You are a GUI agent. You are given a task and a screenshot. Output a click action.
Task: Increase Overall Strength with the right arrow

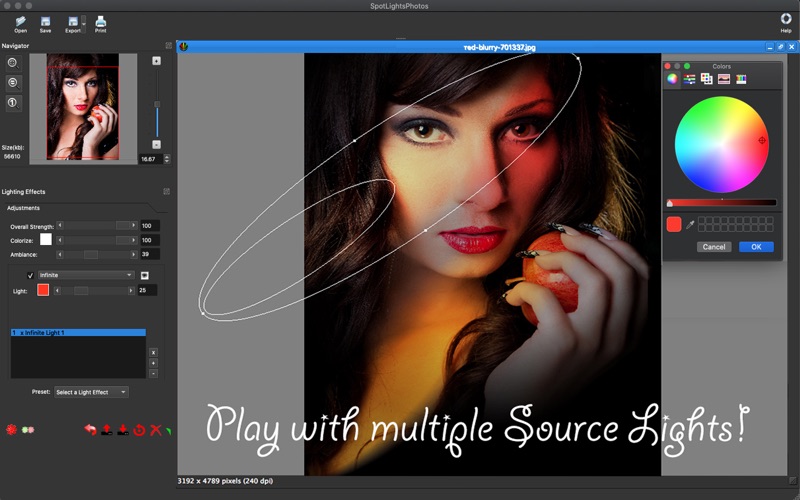pos(134,226)
